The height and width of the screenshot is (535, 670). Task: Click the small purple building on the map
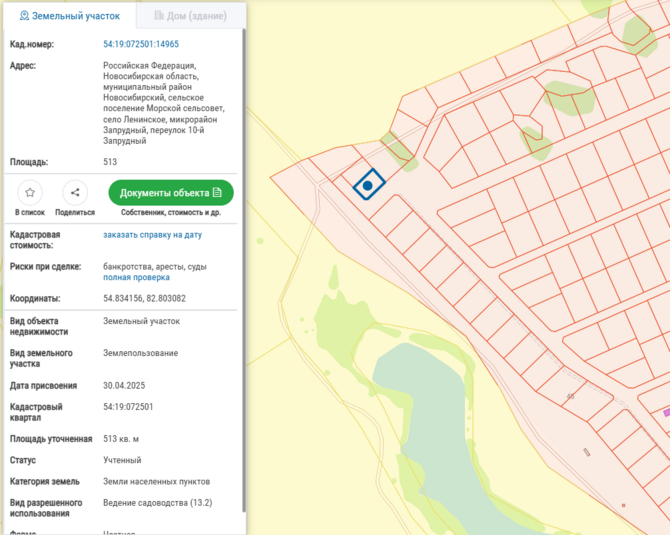coord(667,412)
